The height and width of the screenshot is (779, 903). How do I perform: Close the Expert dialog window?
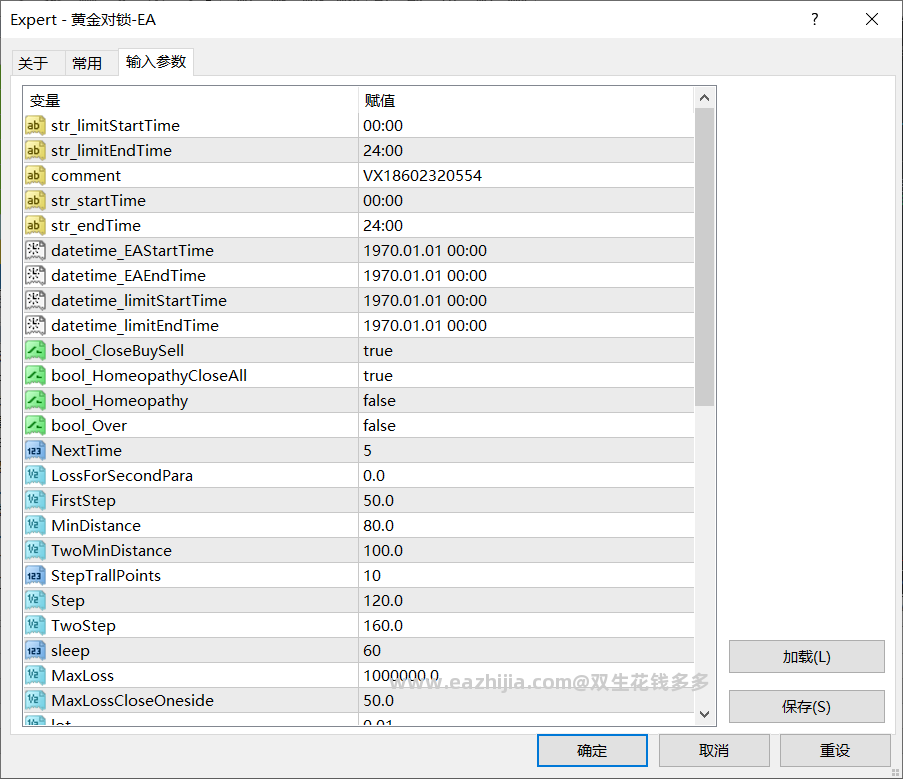coord(872,20)
